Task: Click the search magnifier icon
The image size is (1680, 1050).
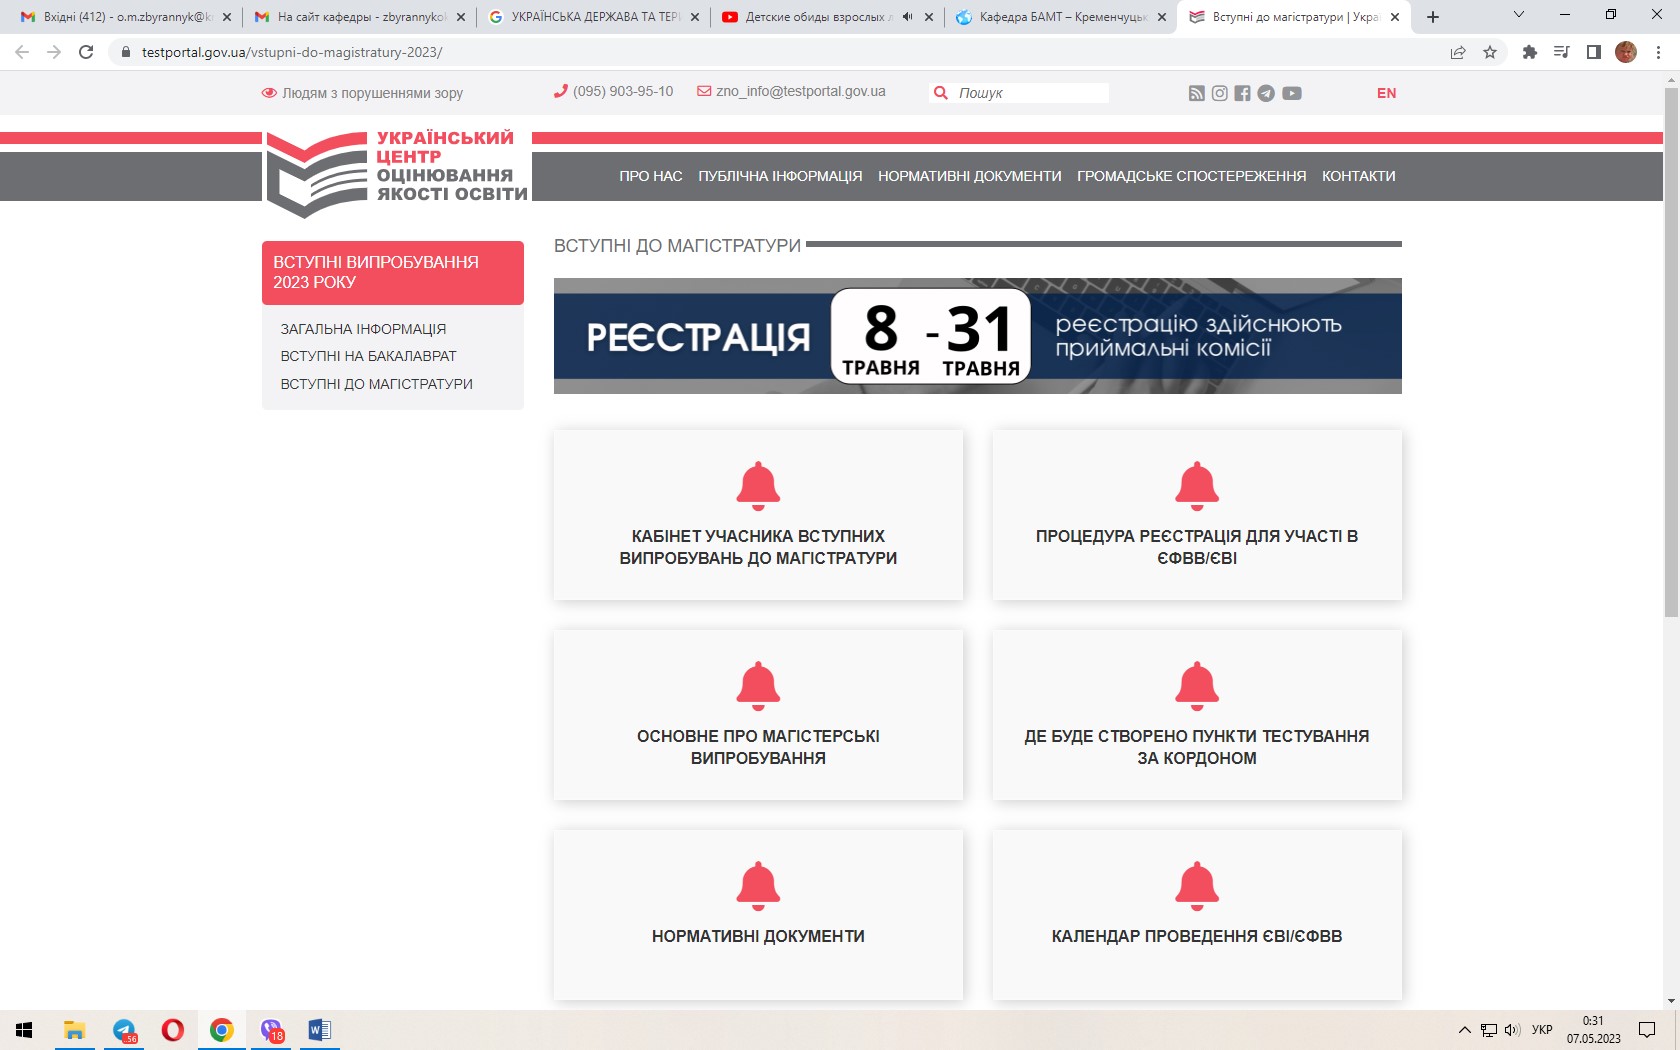Action: click(x=940, y=93)
